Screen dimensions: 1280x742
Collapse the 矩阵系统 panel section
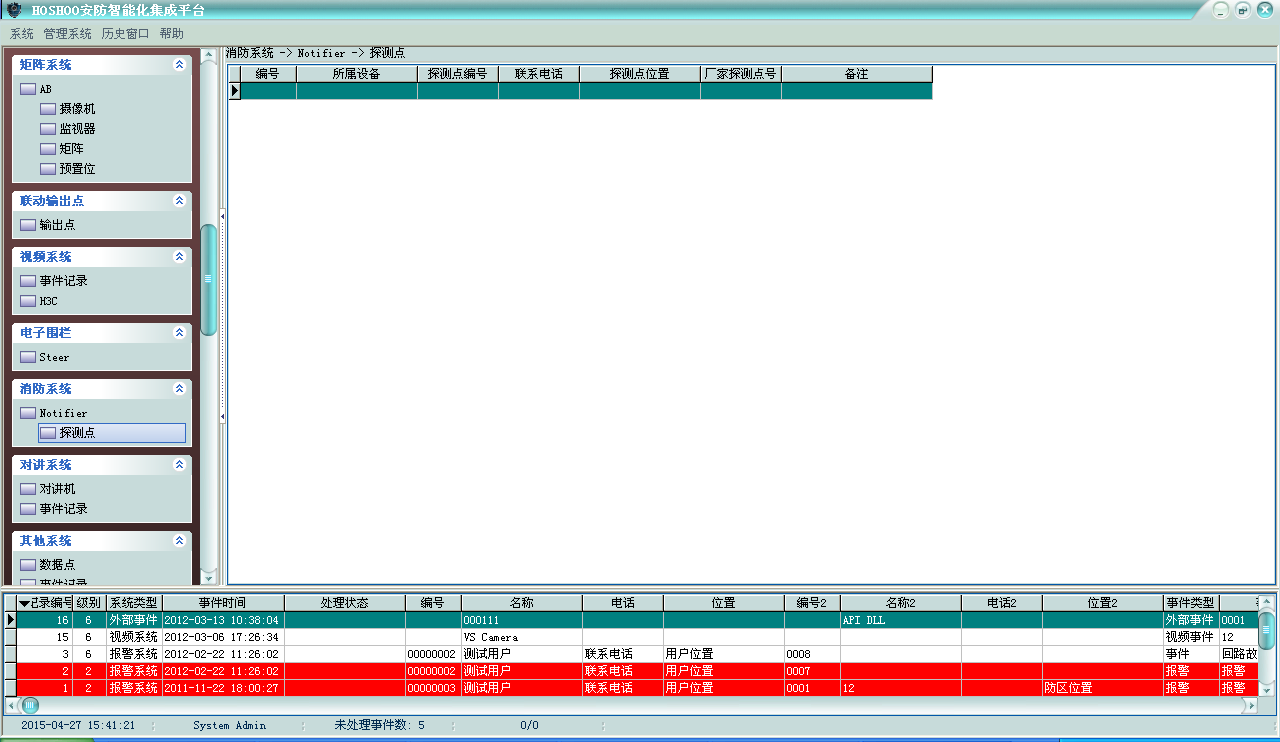(179, 65)
